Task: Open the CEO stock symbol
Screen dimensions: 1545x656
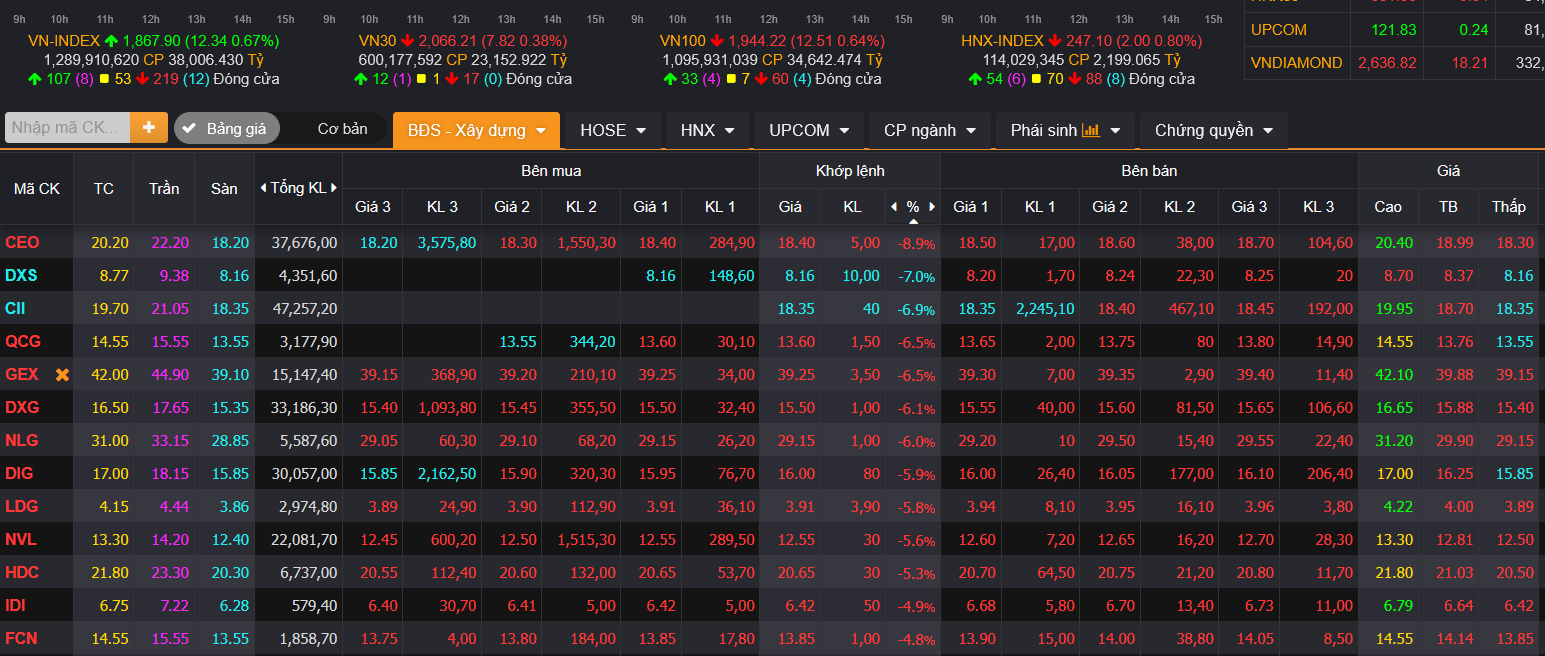Action: point(22,243)
